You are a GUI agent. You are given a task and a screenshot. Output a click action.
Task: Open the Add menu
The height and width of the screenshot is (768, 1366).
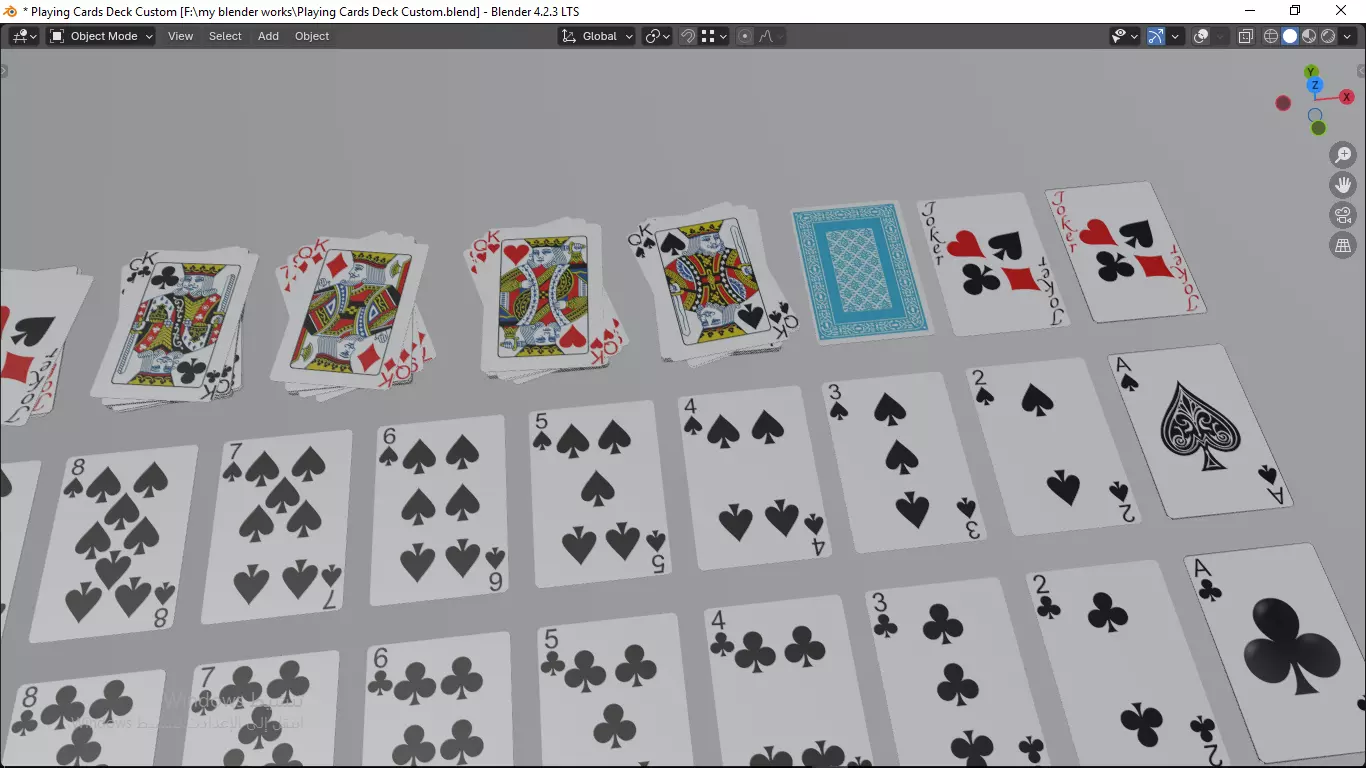tap(268, 36)
